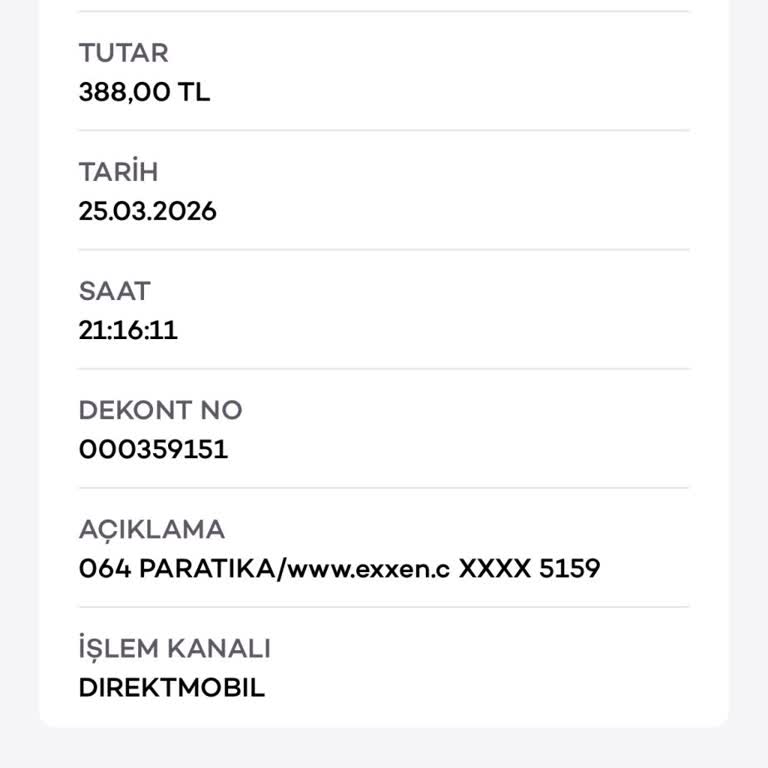Select the DIREKTMOBIL channel value
Image resolution: width=768 pixels, height=768 pixels.
pos(171,688)
